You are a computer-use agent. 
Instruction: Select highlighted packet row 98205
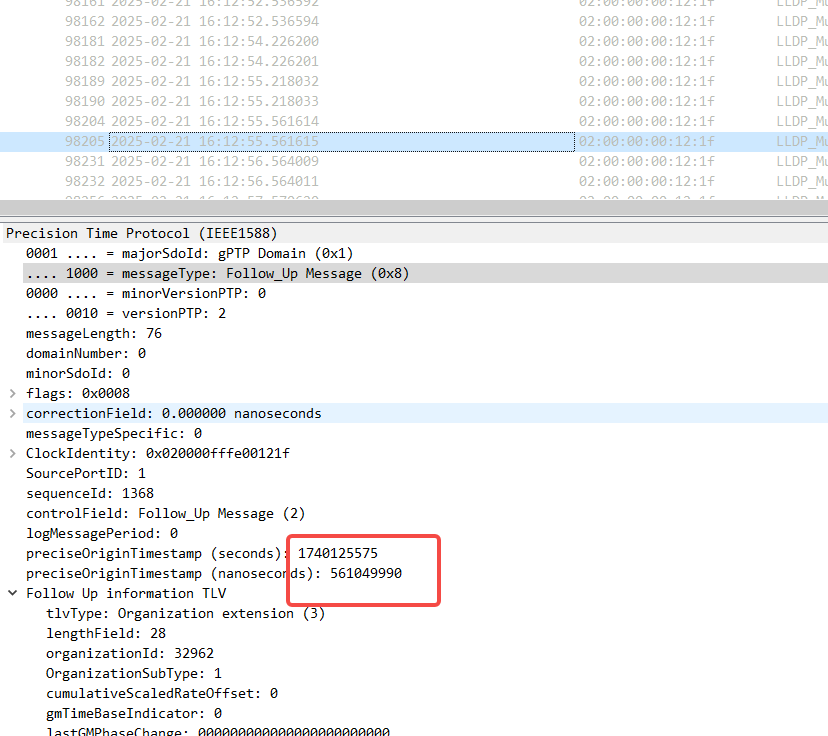click(414, 141)
